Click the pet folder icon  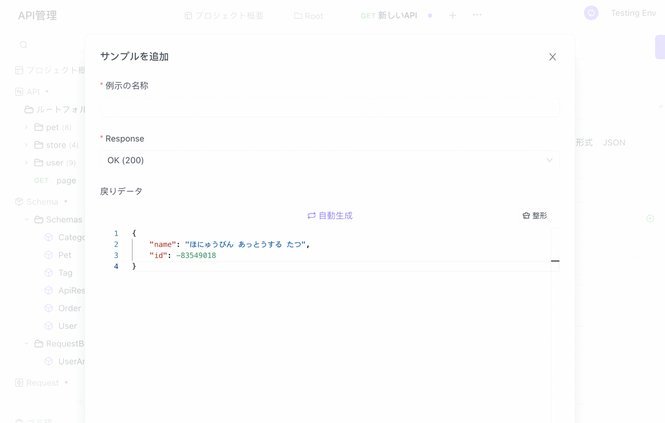[39, 127]
